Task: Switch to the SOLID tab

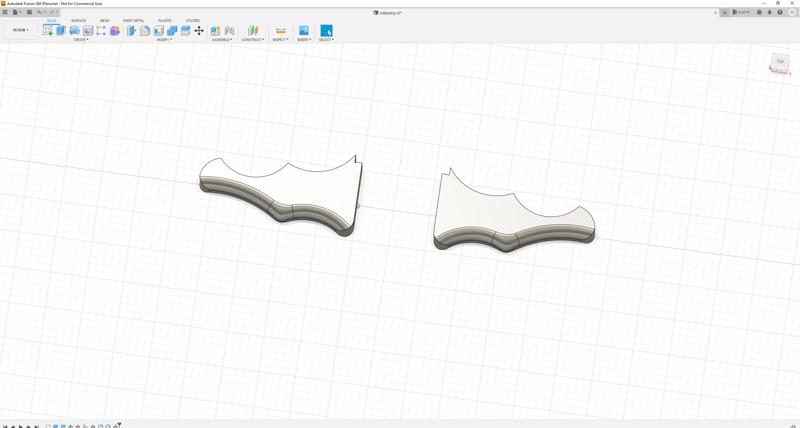Action: 52,20
